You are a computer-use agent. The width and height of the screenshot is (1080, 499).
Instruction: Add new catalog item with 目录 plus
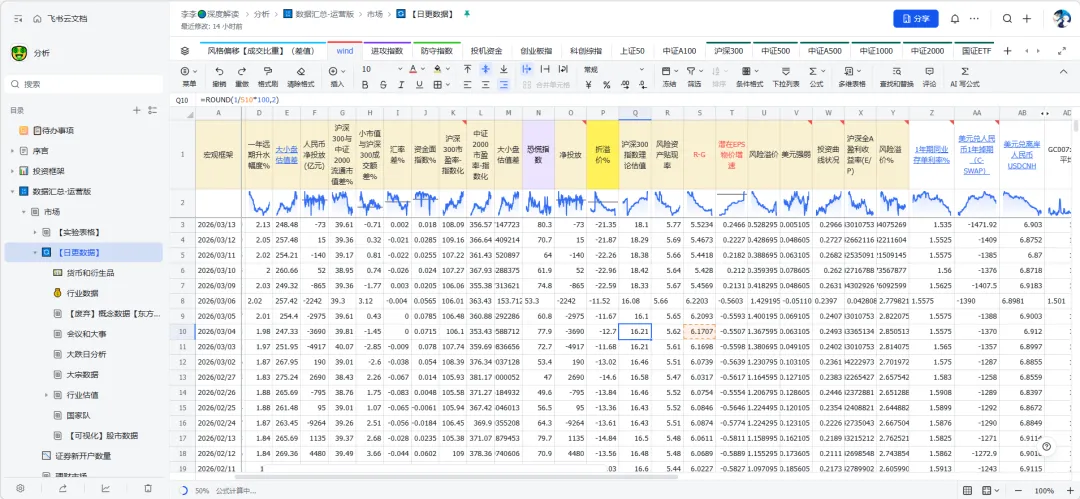tap(136, 110)
